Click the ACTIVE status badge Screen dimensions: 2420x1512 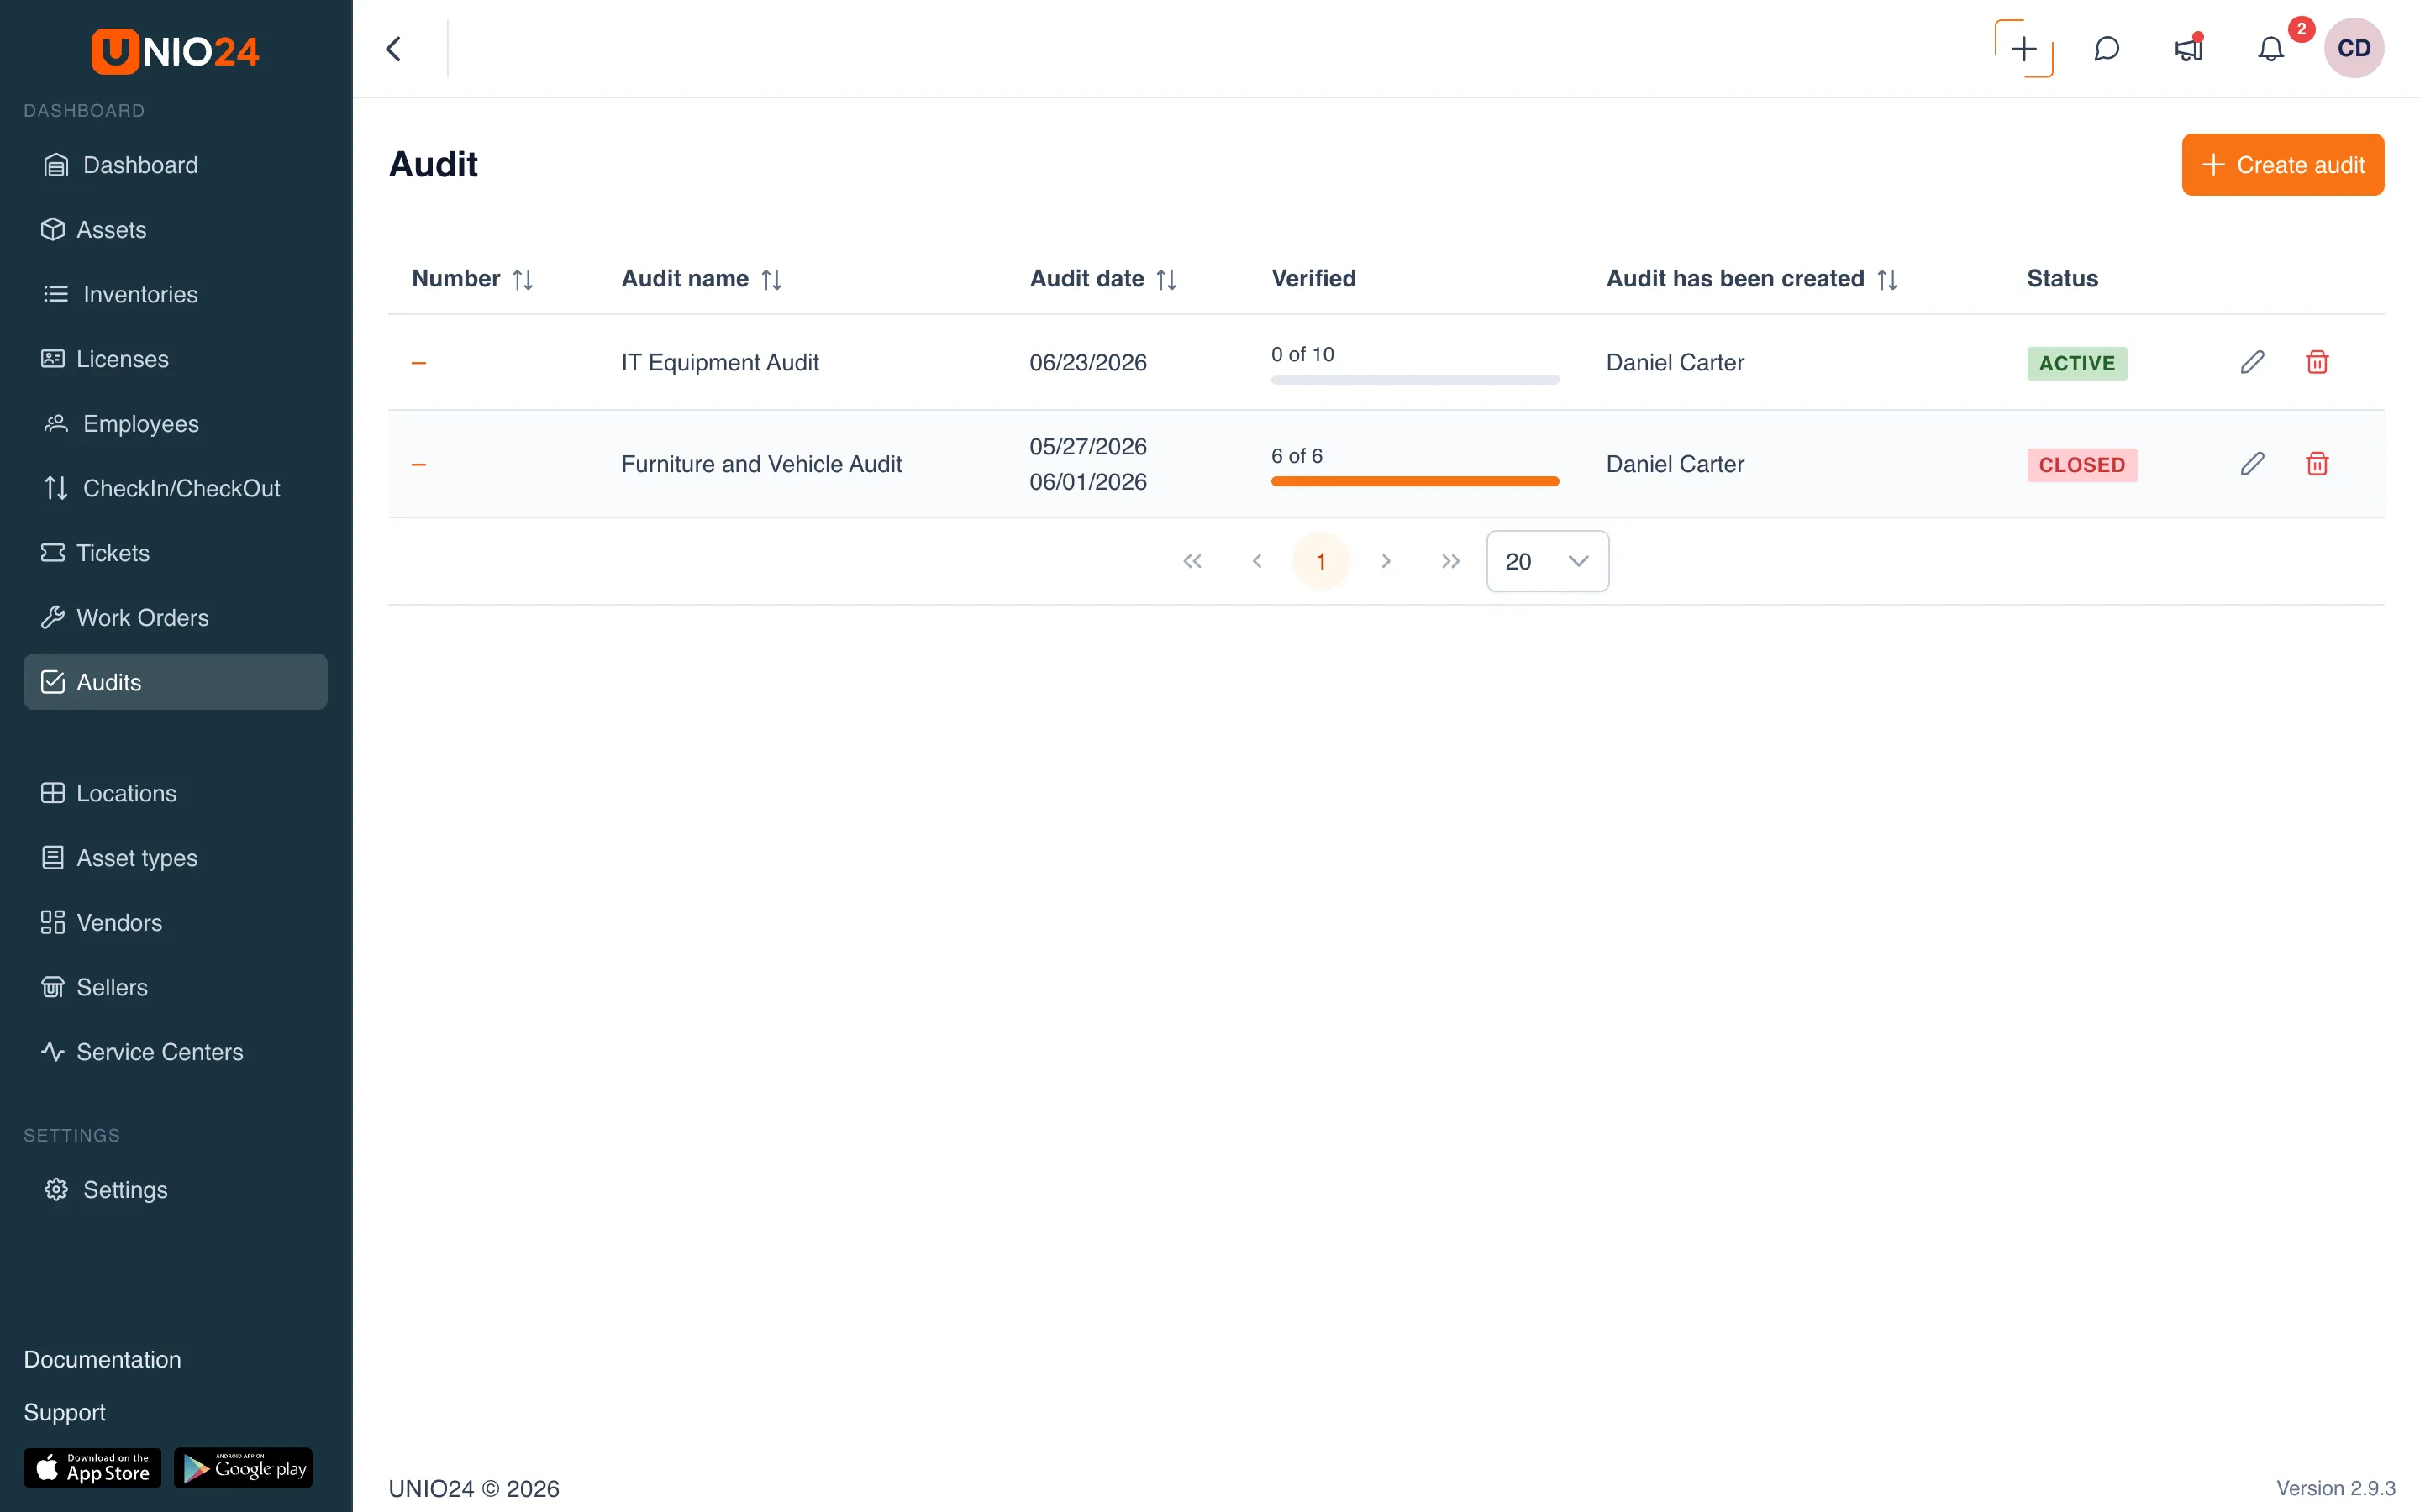pyautogui.click(x=2076, y=363)
